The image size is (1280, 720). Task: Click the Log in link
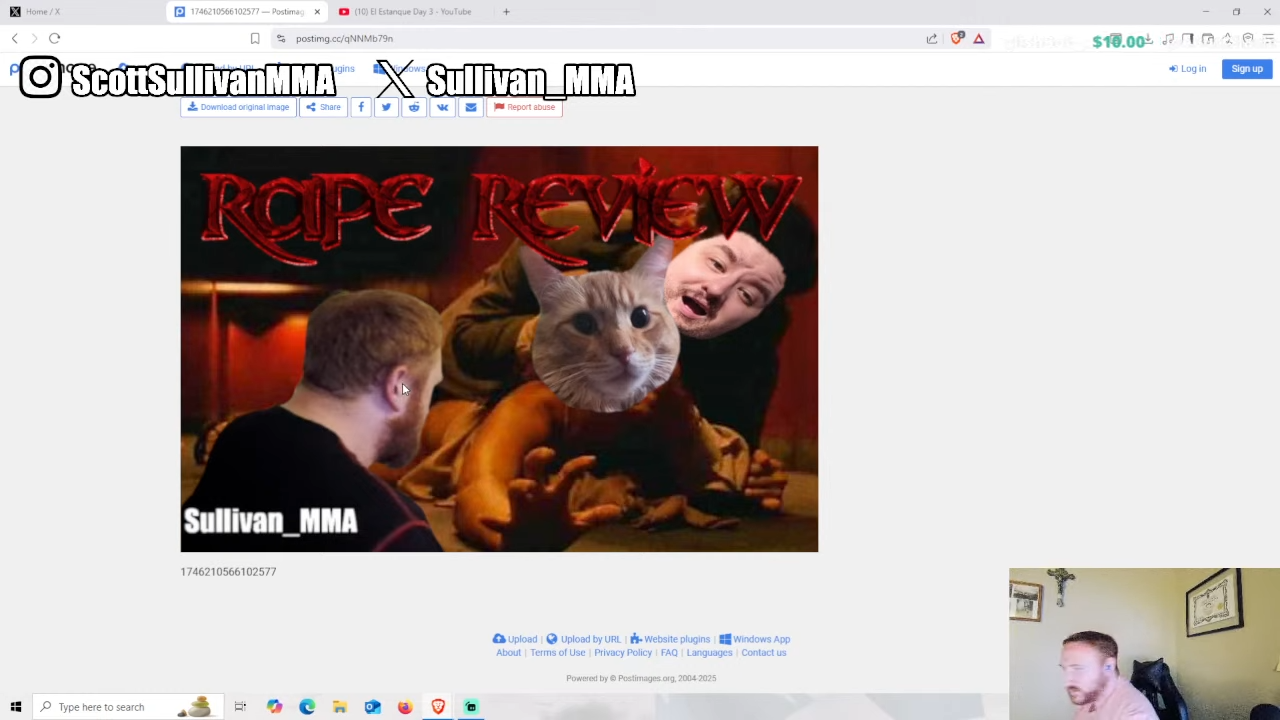click(x=1188, y=69)
